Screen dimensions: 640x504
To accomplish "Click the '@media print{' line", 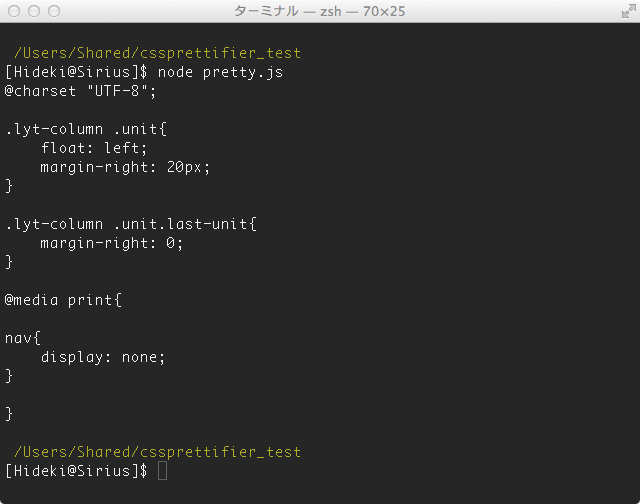I will (x=63, y=300).
